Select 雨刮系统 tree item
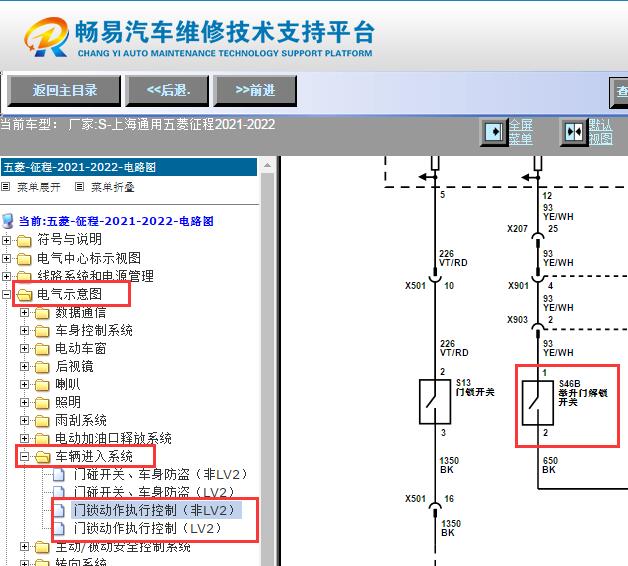628x566 pixels. coord(81,420)
